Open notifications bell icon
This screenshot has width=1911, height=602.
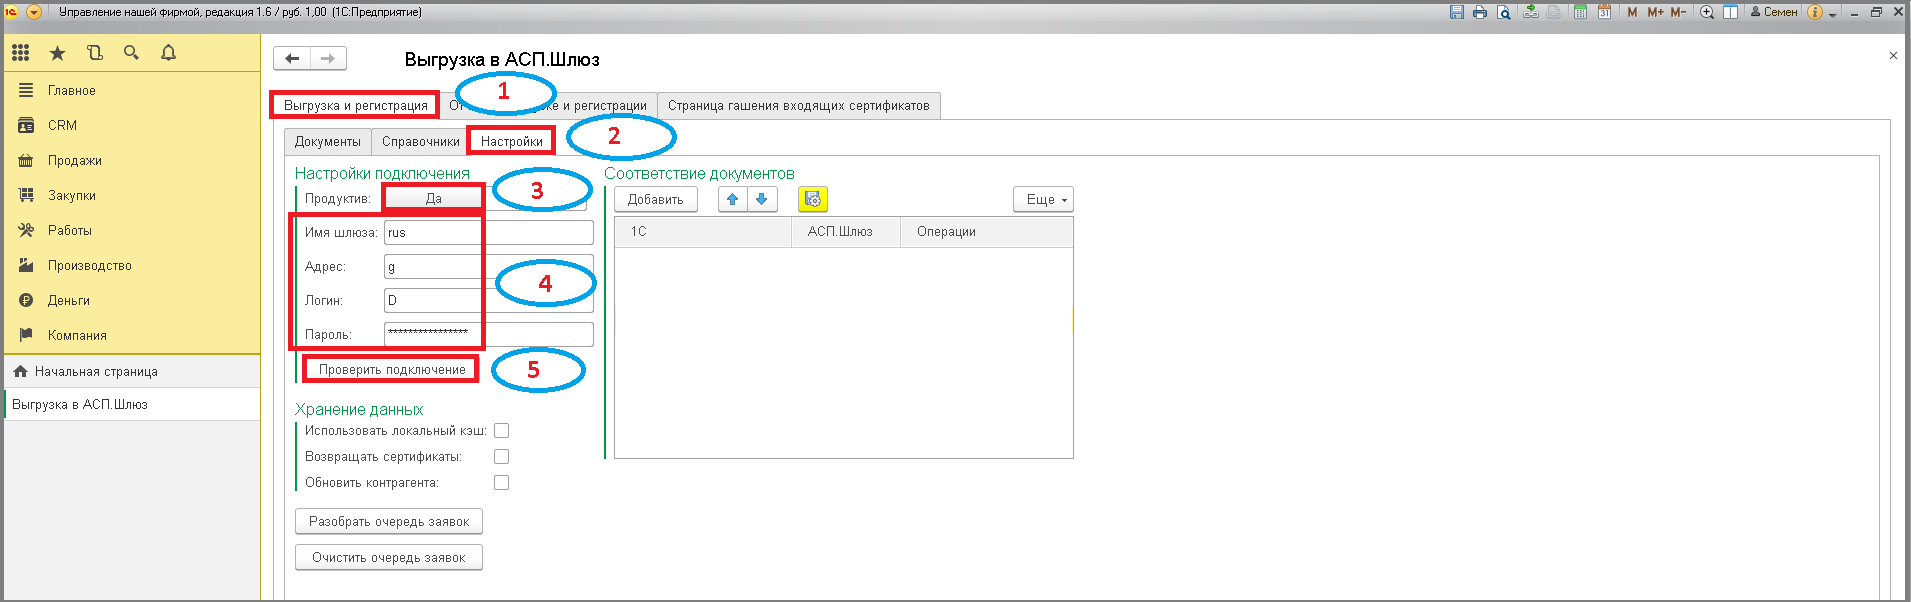pyautogui.click(x=168, y=53)
